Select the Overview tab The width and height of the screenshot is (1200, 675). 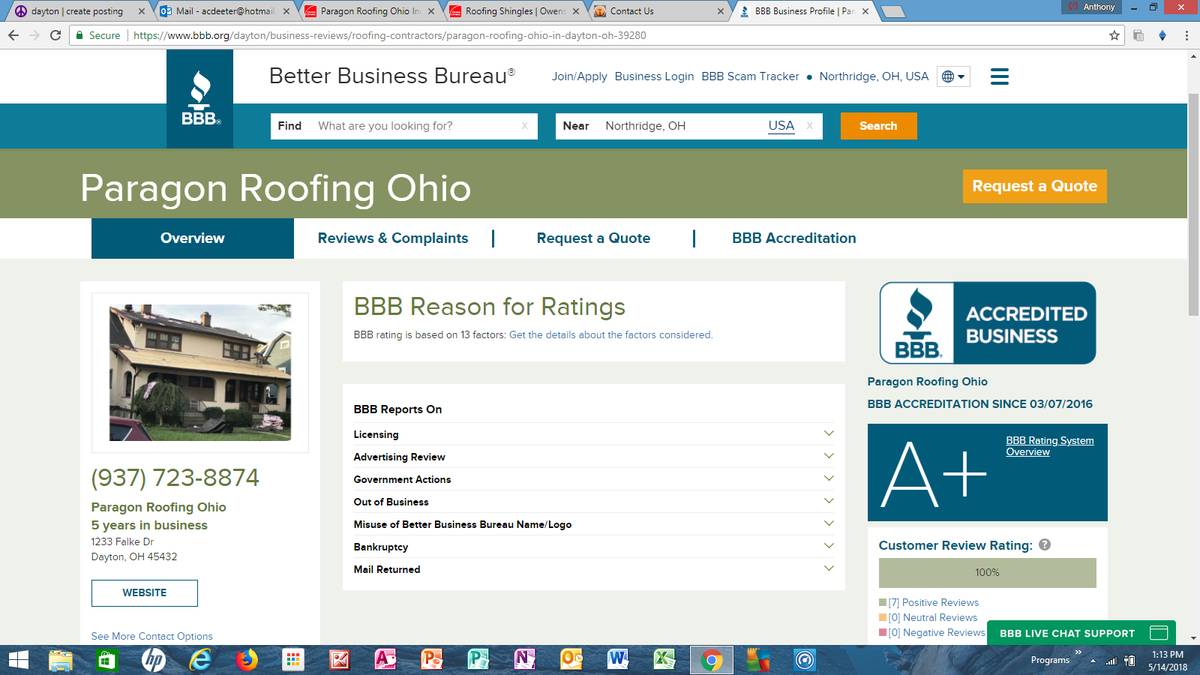point(193,238)
